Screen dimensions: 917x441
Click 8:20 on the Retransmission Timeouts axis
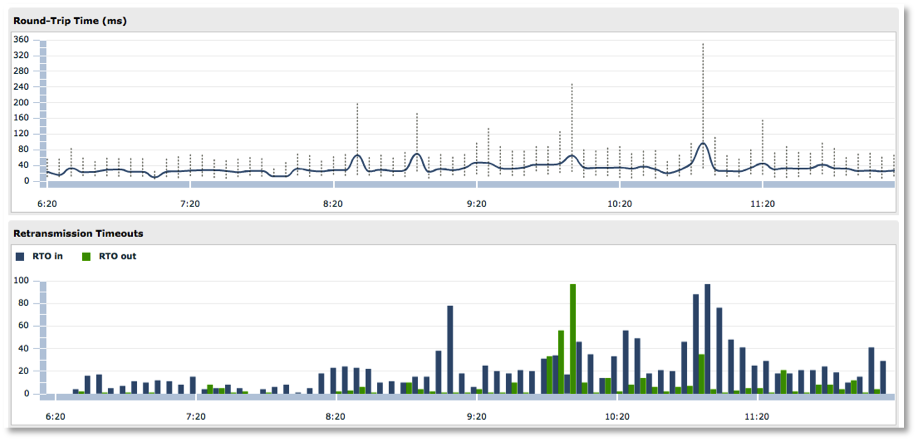pyautogui.click(x=336, y=416)
